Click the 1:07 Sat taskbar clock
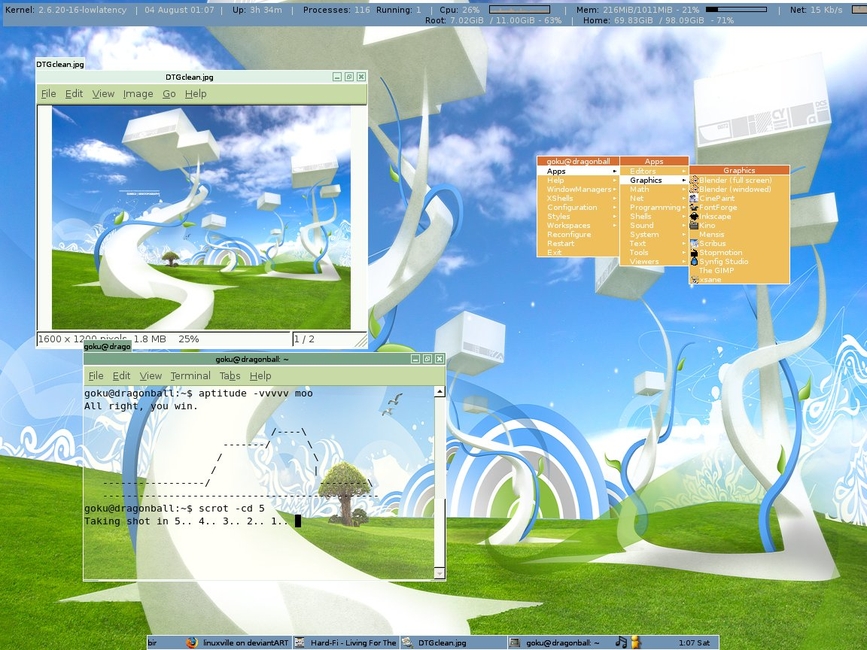 pyautogui.click(x=694, y=643)
